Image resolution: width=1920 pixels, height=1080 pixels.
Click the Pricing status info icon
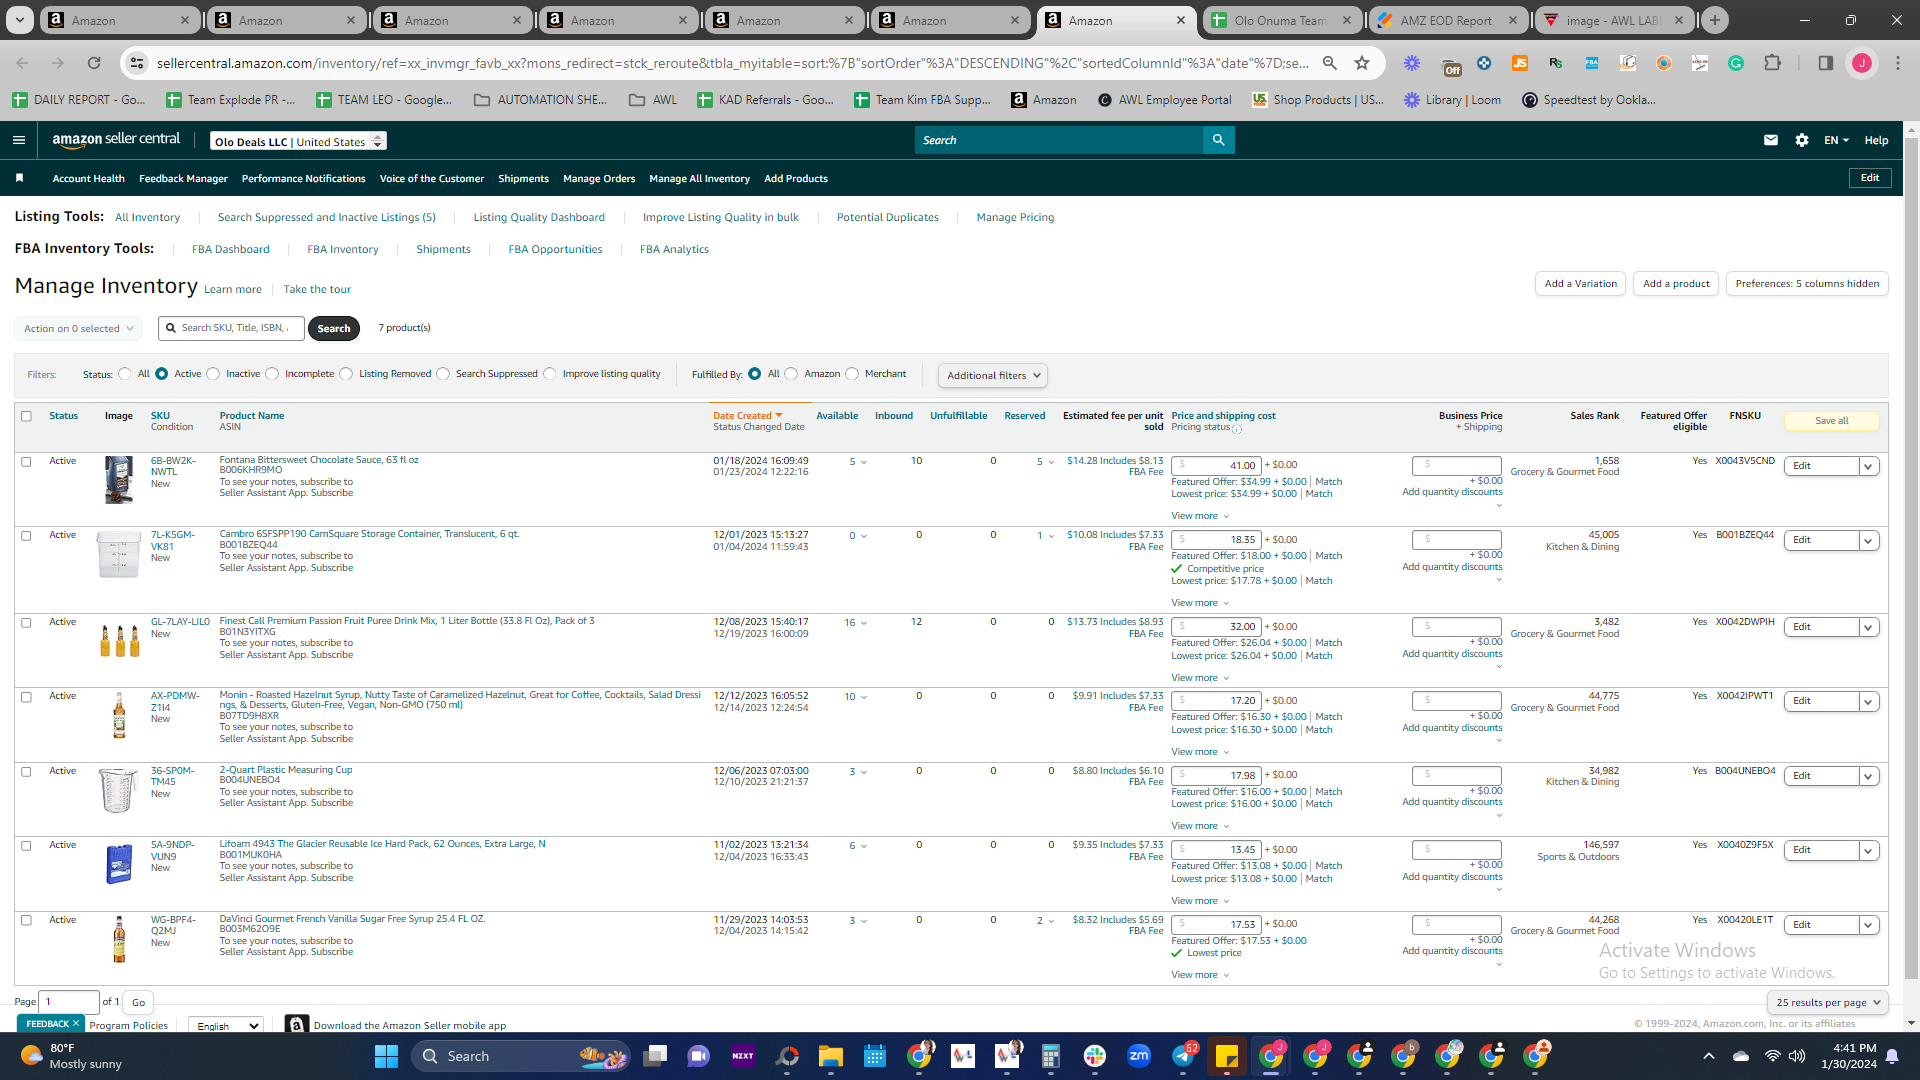pos(1237,429)
